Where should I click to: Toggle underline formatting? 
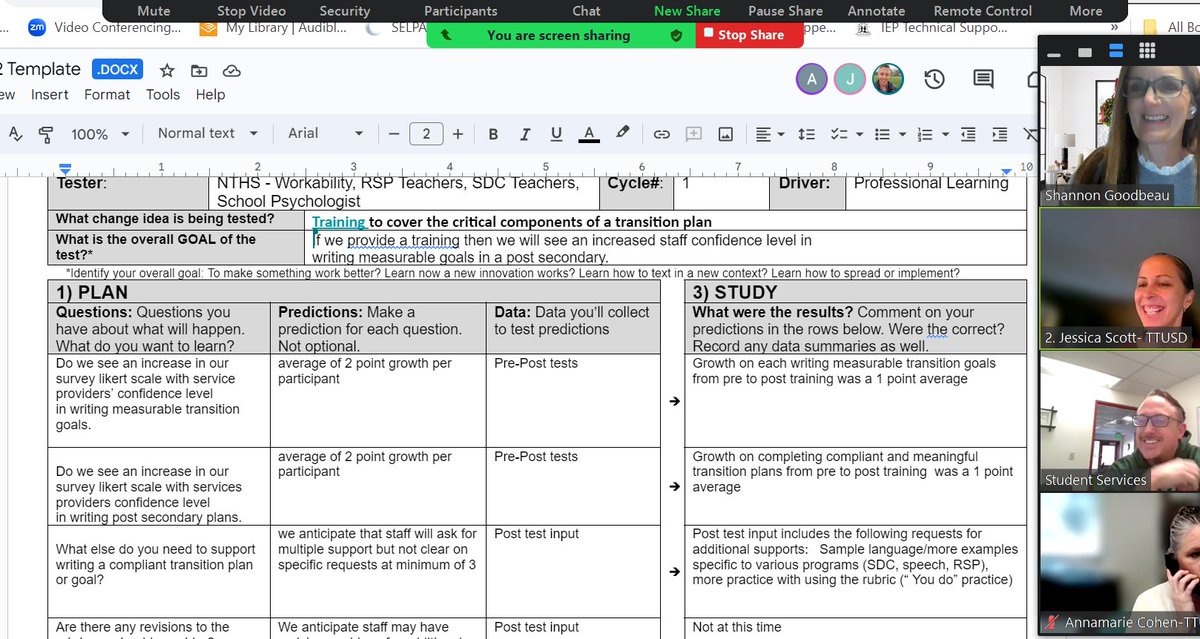[556, 133]
